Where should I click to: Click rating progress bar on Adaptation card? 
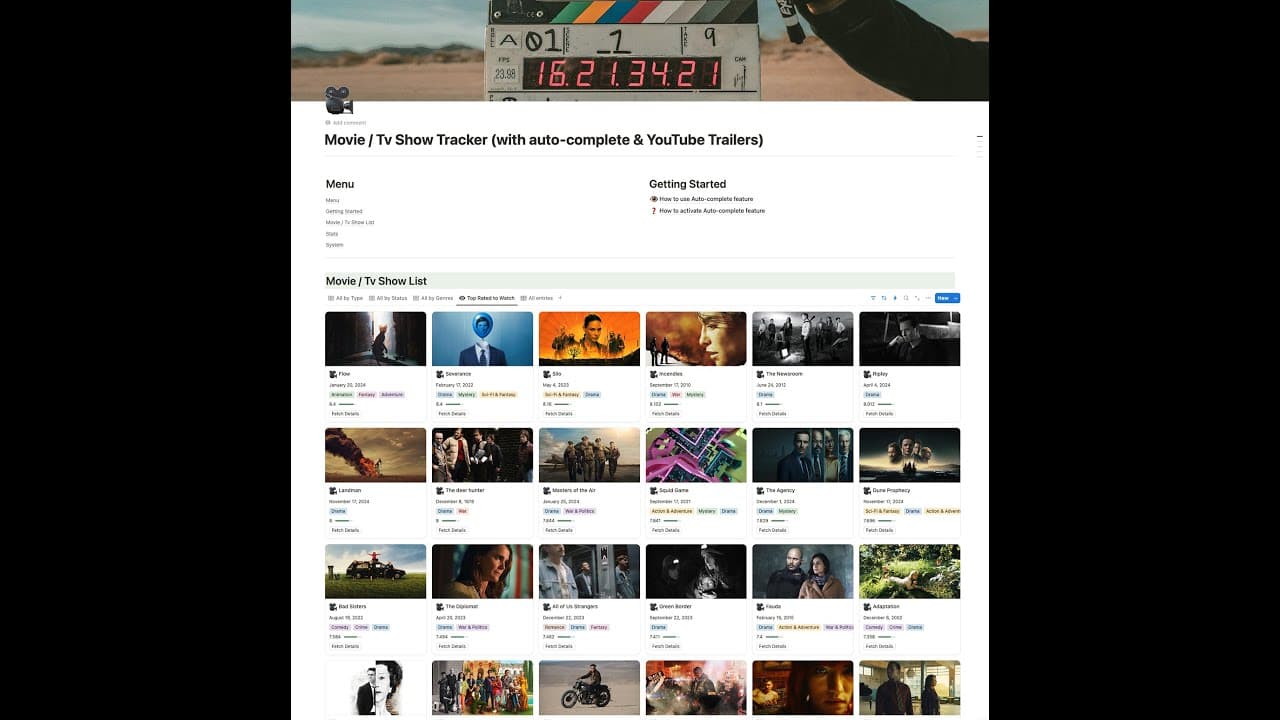[x=886, y=637]
